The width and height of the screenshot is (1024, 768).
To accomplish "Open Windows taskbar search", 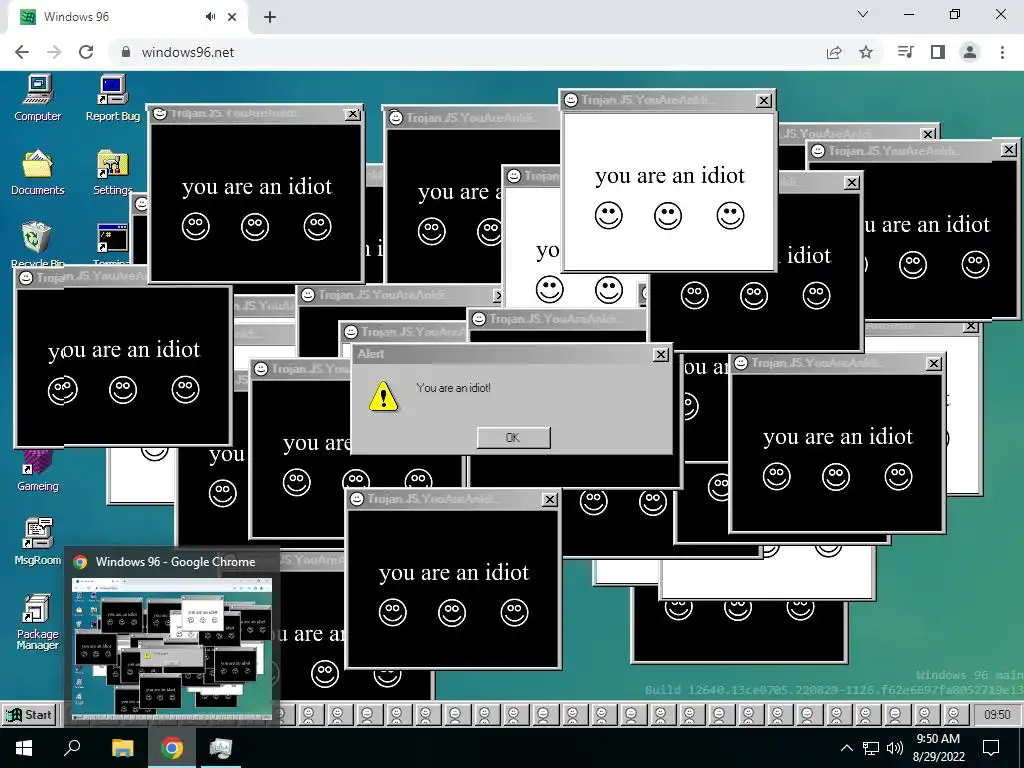I will 72,748.
